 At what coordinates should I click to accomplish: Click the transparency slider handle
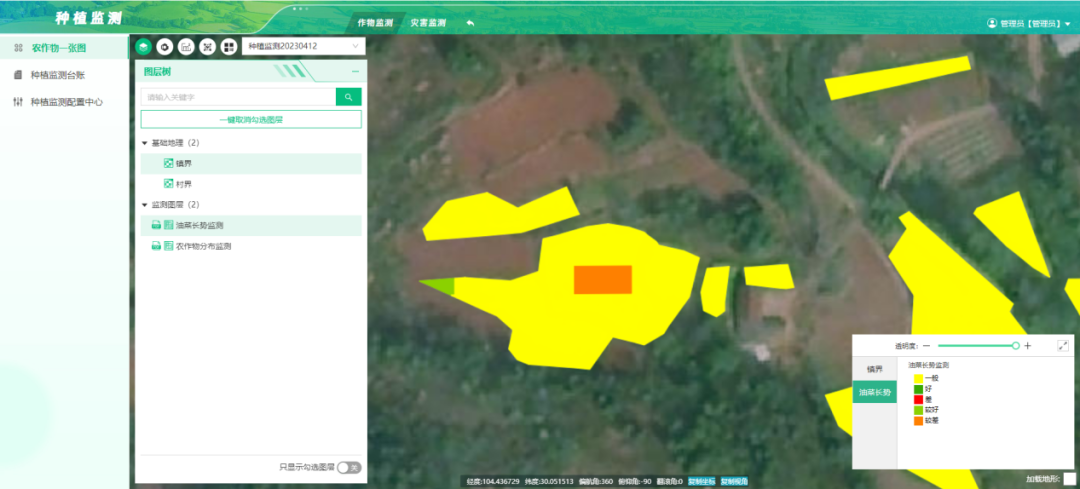(1015, 345)
